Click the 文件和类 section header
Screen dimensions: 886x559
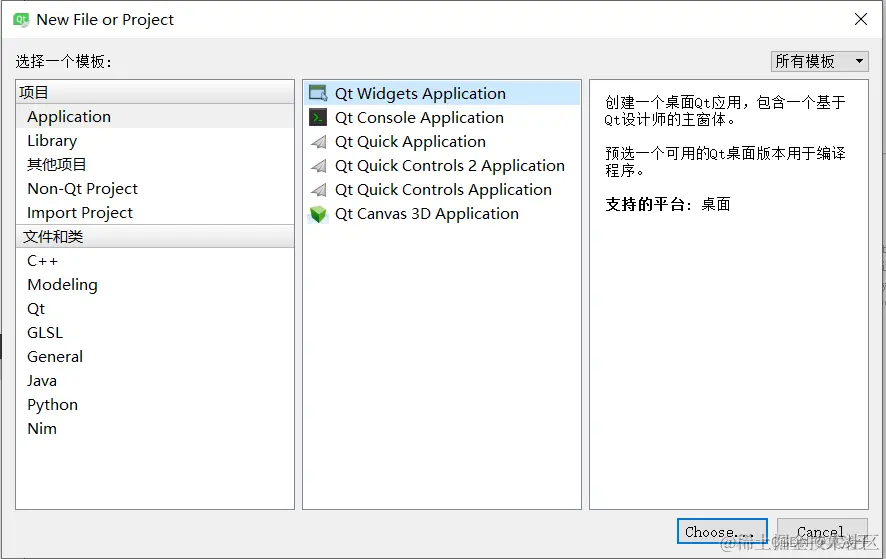coord(155,236)
